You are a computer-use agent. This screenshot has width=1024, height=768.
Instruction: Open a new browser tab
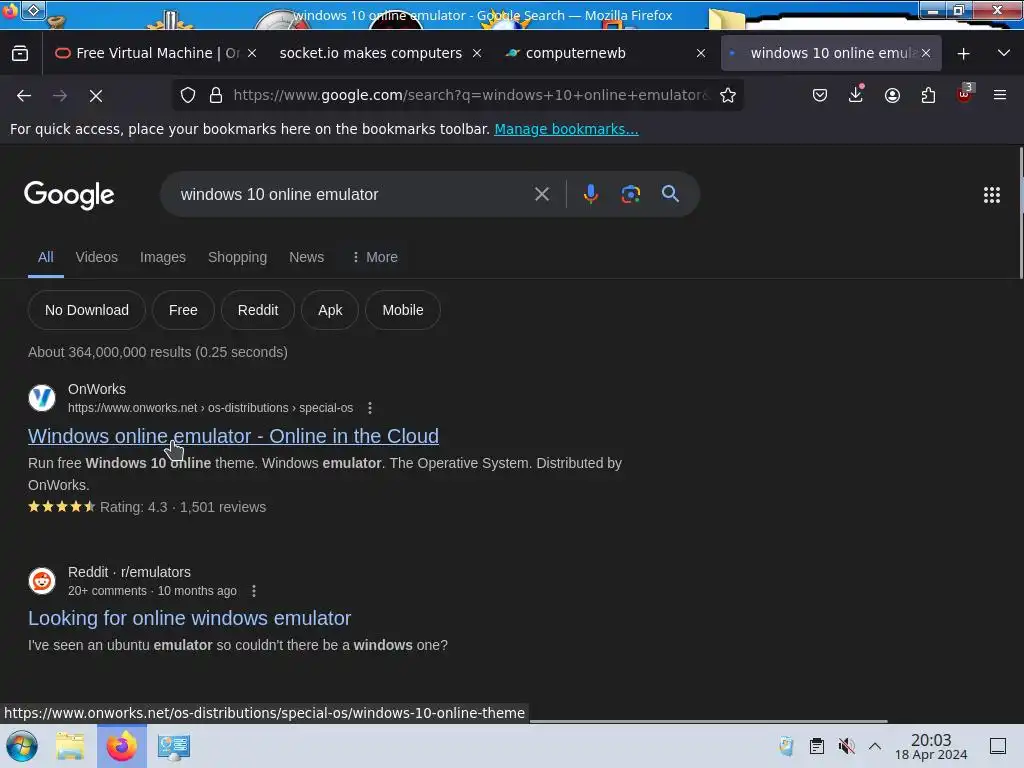963,54
